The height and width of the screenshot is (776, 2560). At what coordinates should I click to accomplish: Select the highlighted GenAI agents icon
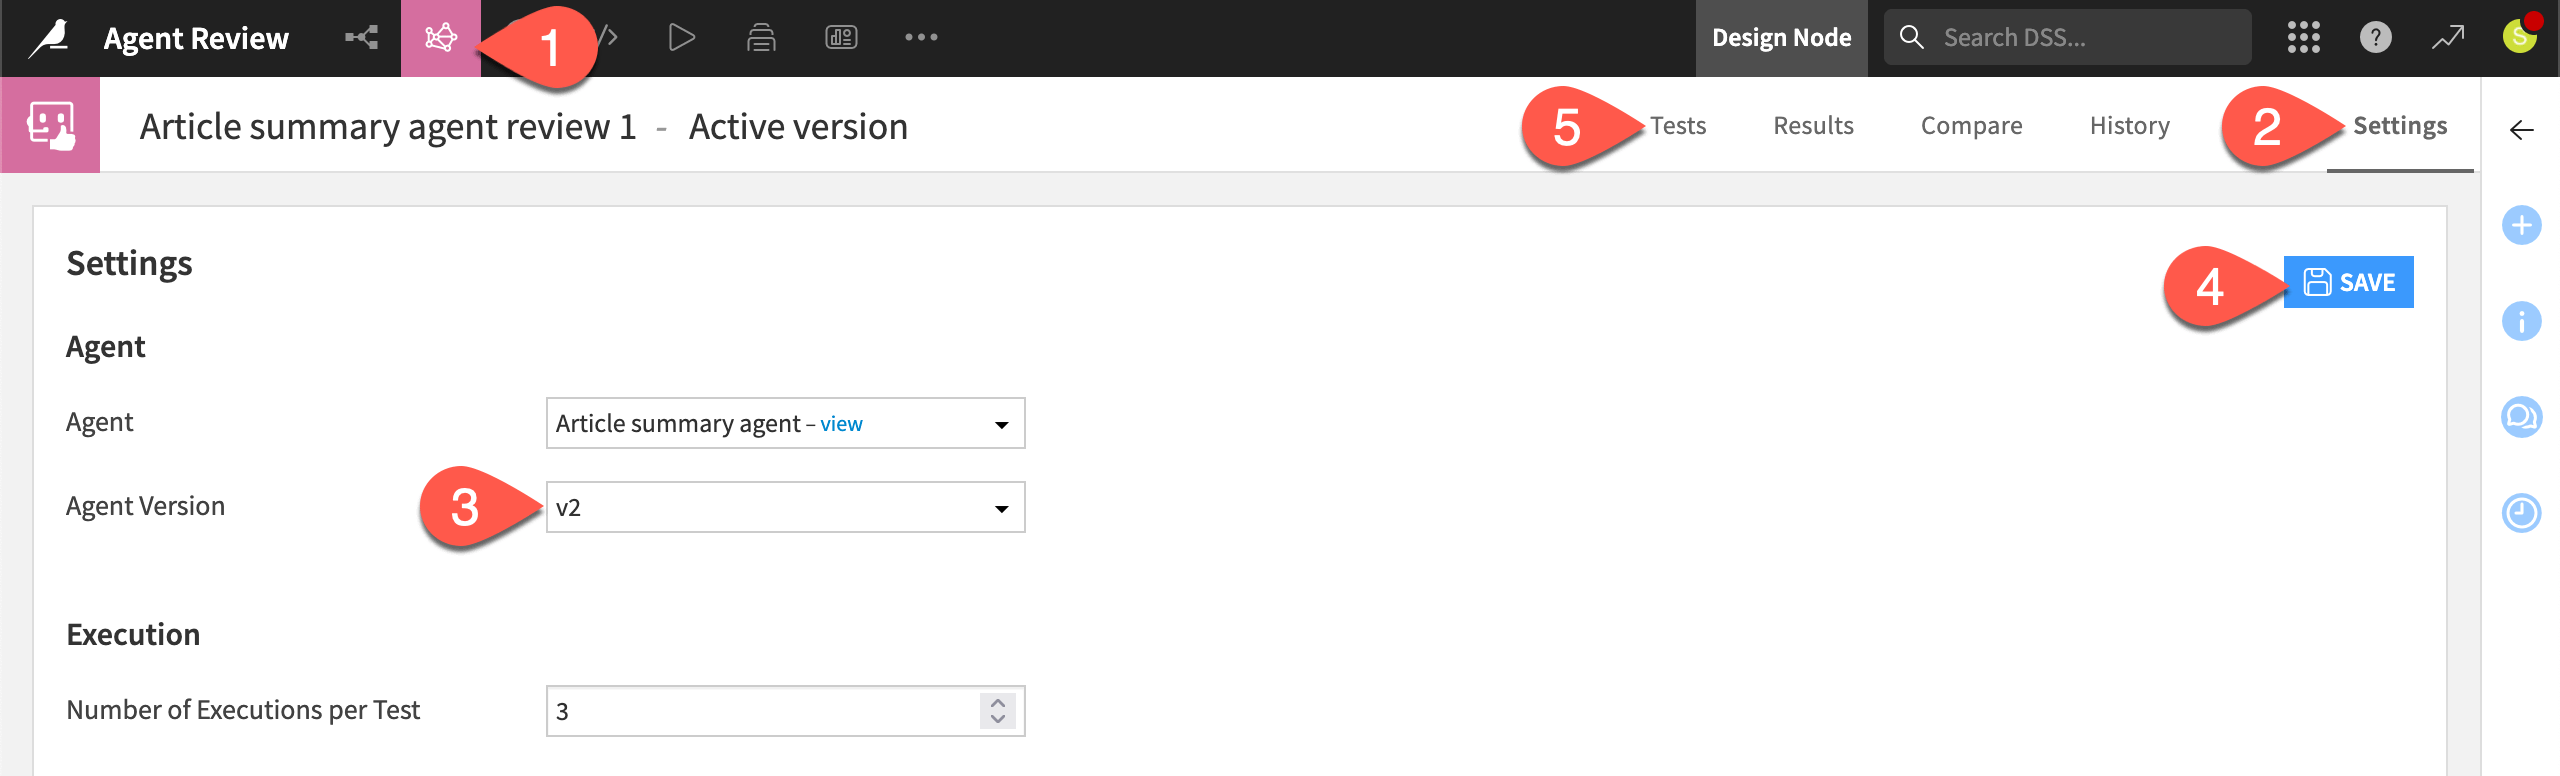coord(440,37)
